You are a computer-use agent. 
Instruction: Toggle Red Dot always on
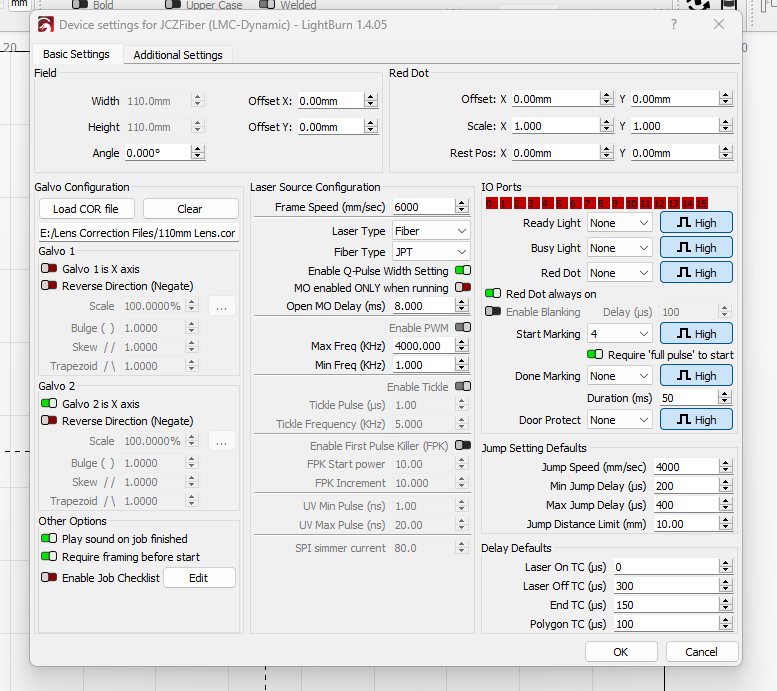pos(493,293)
